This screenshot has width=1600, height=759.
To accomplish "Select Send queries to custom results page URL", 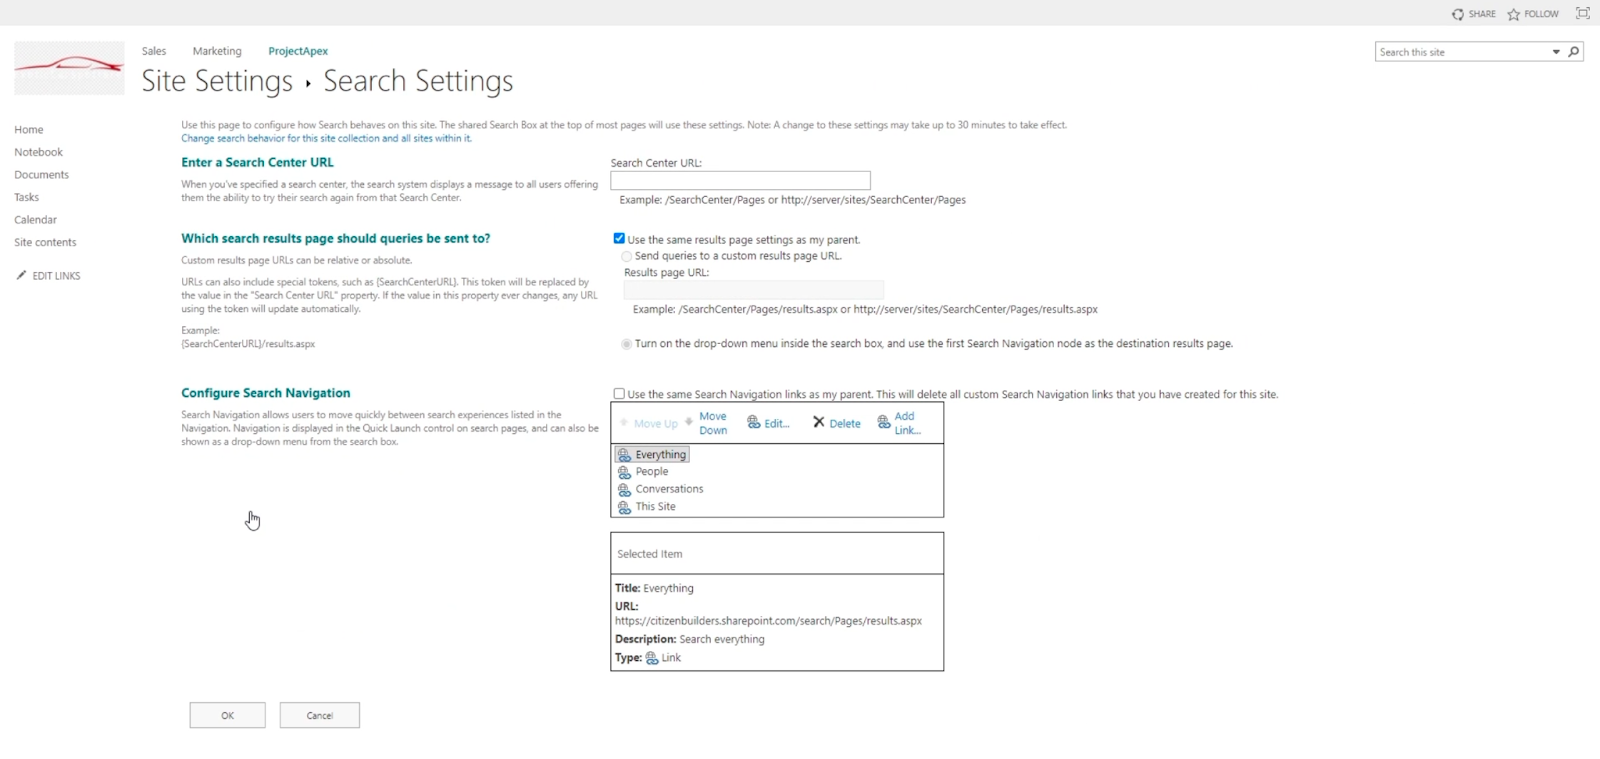I will pyautogui.click(x=627, y=256).
